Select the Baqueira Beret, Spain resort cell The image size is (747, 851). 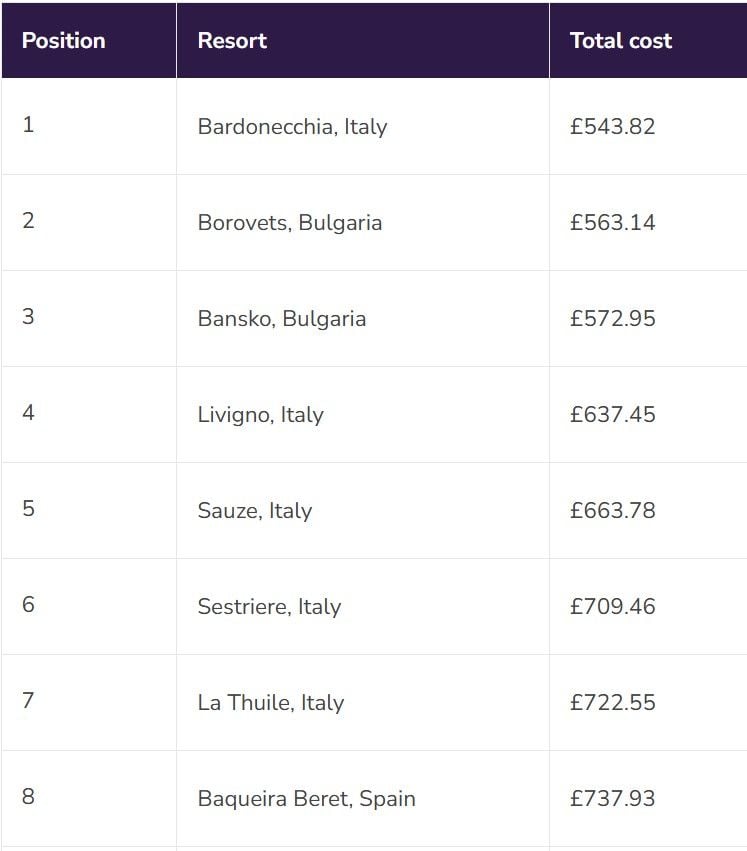pyautogui.click(x=363, y=799)
